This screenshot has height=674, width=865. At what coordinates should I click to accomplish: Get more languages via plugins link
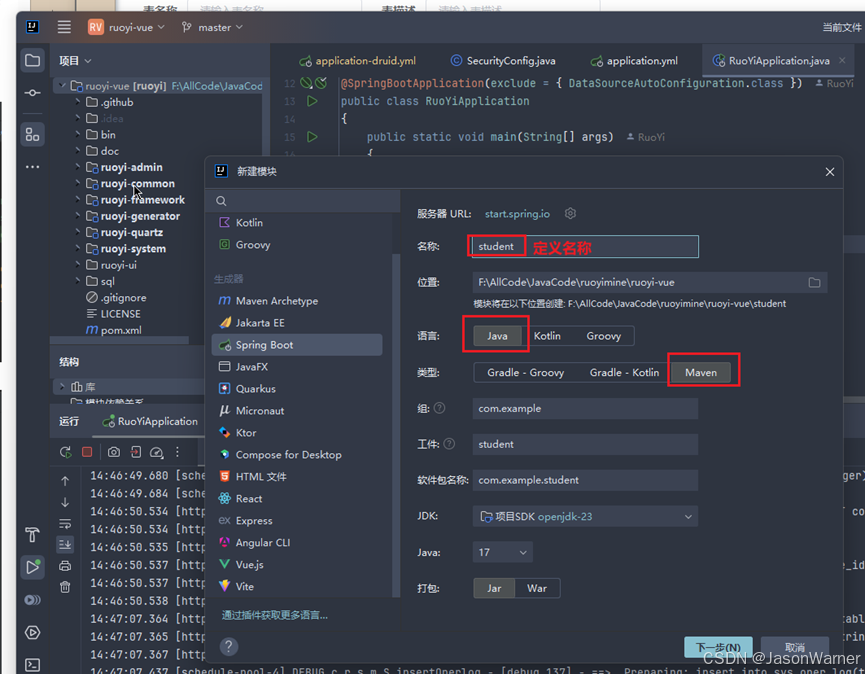point(275,615)
